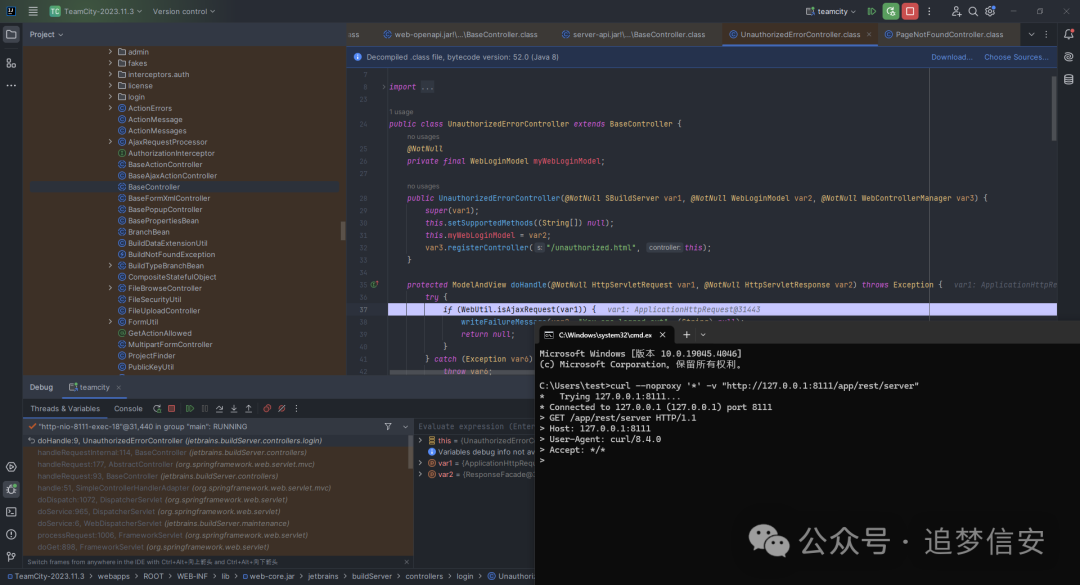
Task: Open the Notifications bell icon
Action: (1068, 34)
